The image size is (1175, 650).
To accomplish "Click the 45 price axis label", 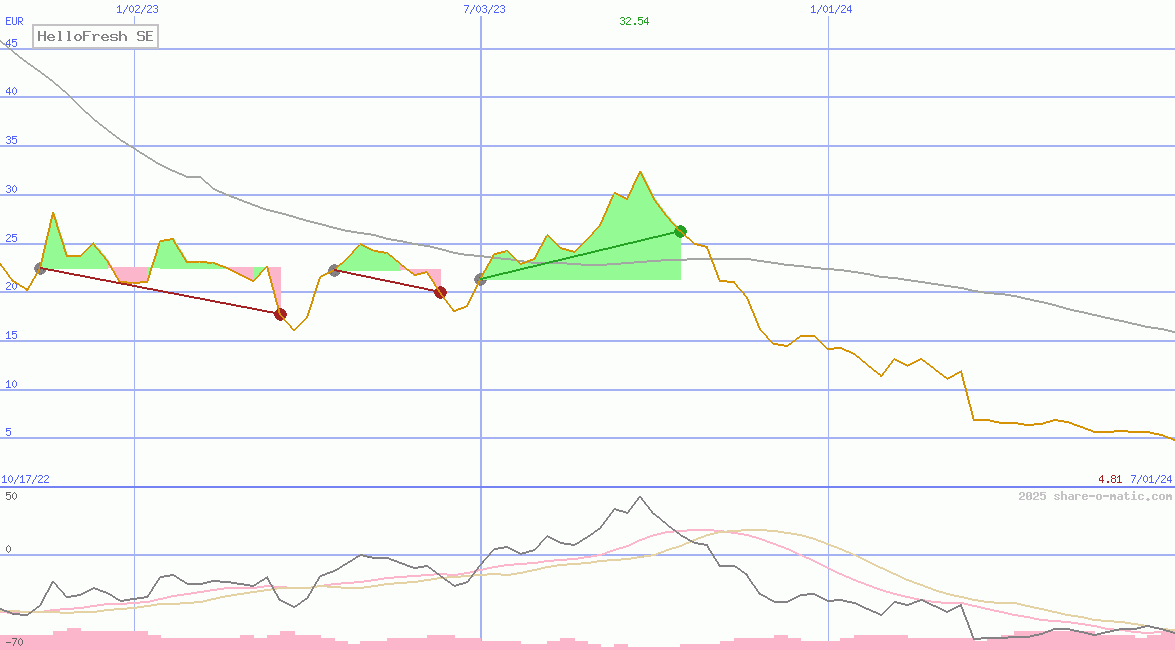I will point(11,44).
